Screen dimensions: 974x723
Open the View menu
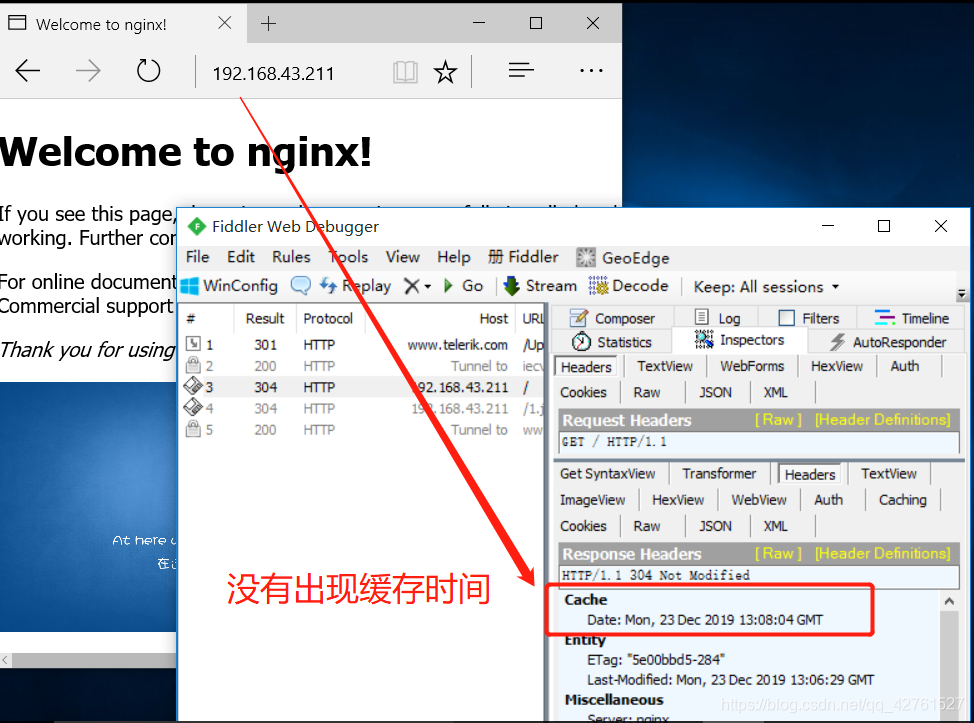(403, 257)
